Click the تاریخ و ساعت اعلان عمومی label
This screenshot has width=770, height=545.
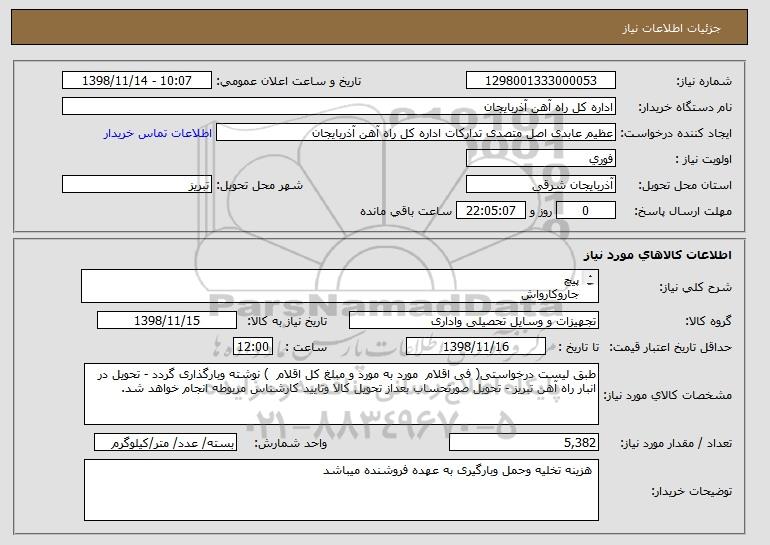[x=289, y=81]
